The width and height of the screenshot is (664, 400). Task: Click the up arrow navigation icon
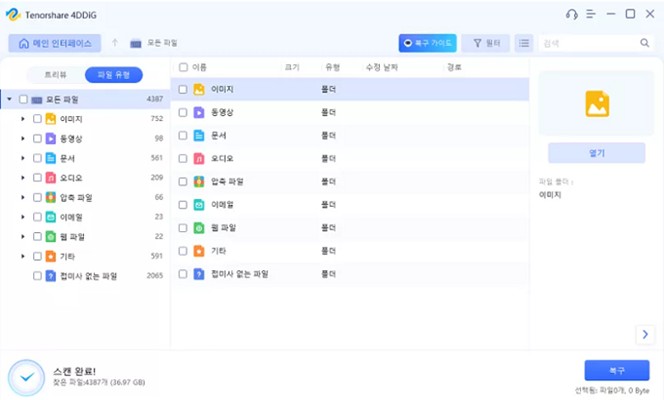[x=115, y=43]
